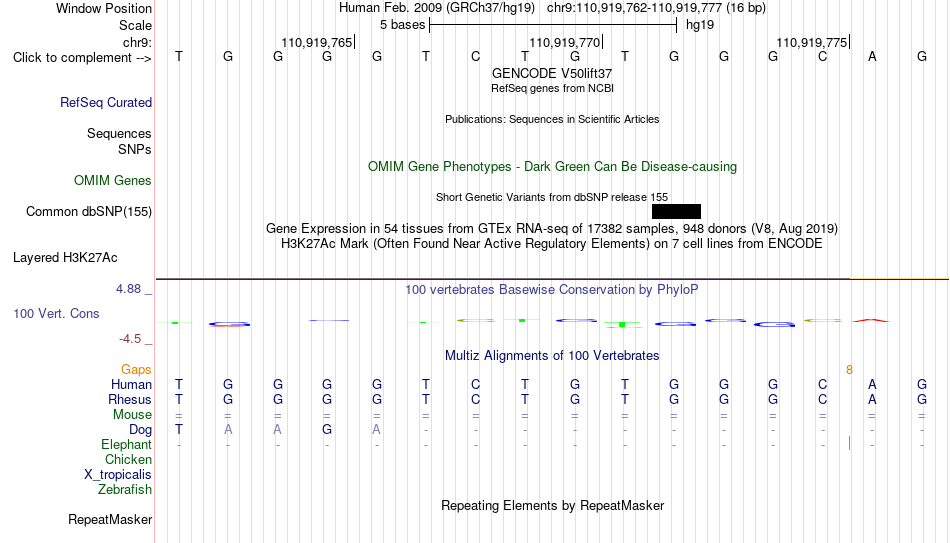This screenshot has width=950, height=543.
Task: Open the OMIM Genes track label
Action: click(x=112, y=181)
